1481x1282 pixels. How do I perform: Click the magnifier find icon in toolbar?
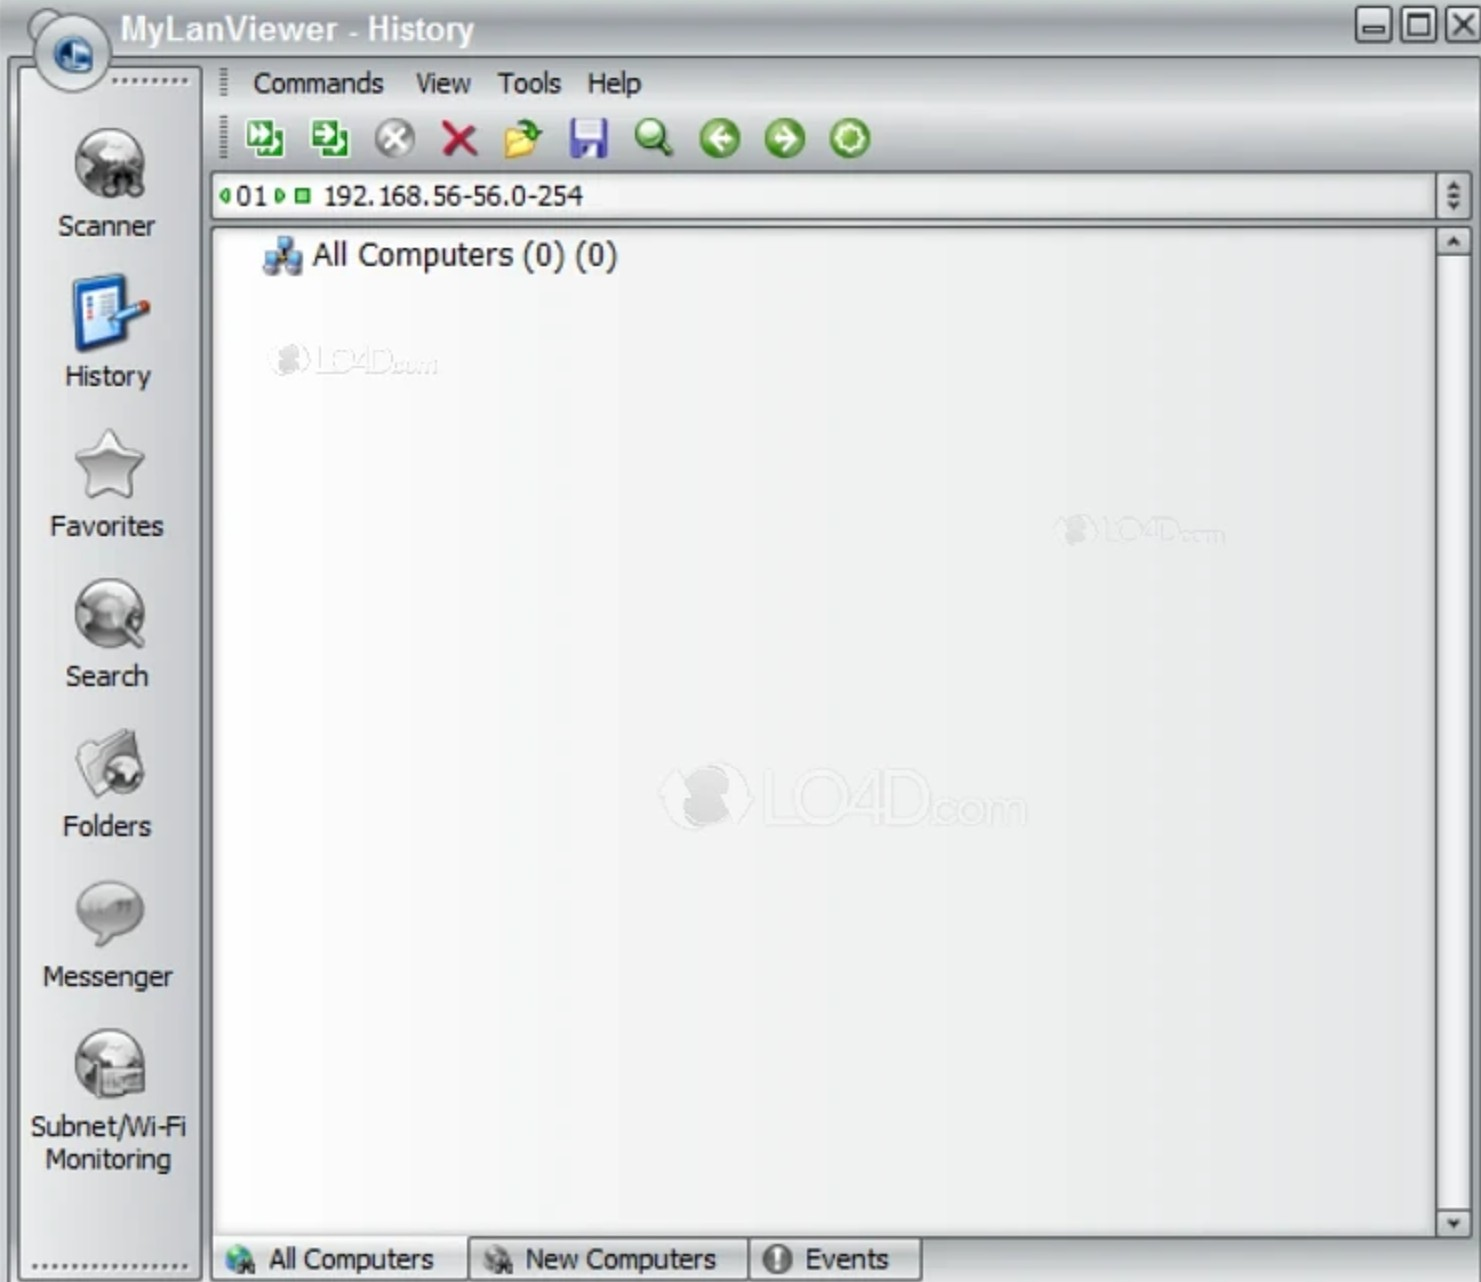tap(653, 138)
